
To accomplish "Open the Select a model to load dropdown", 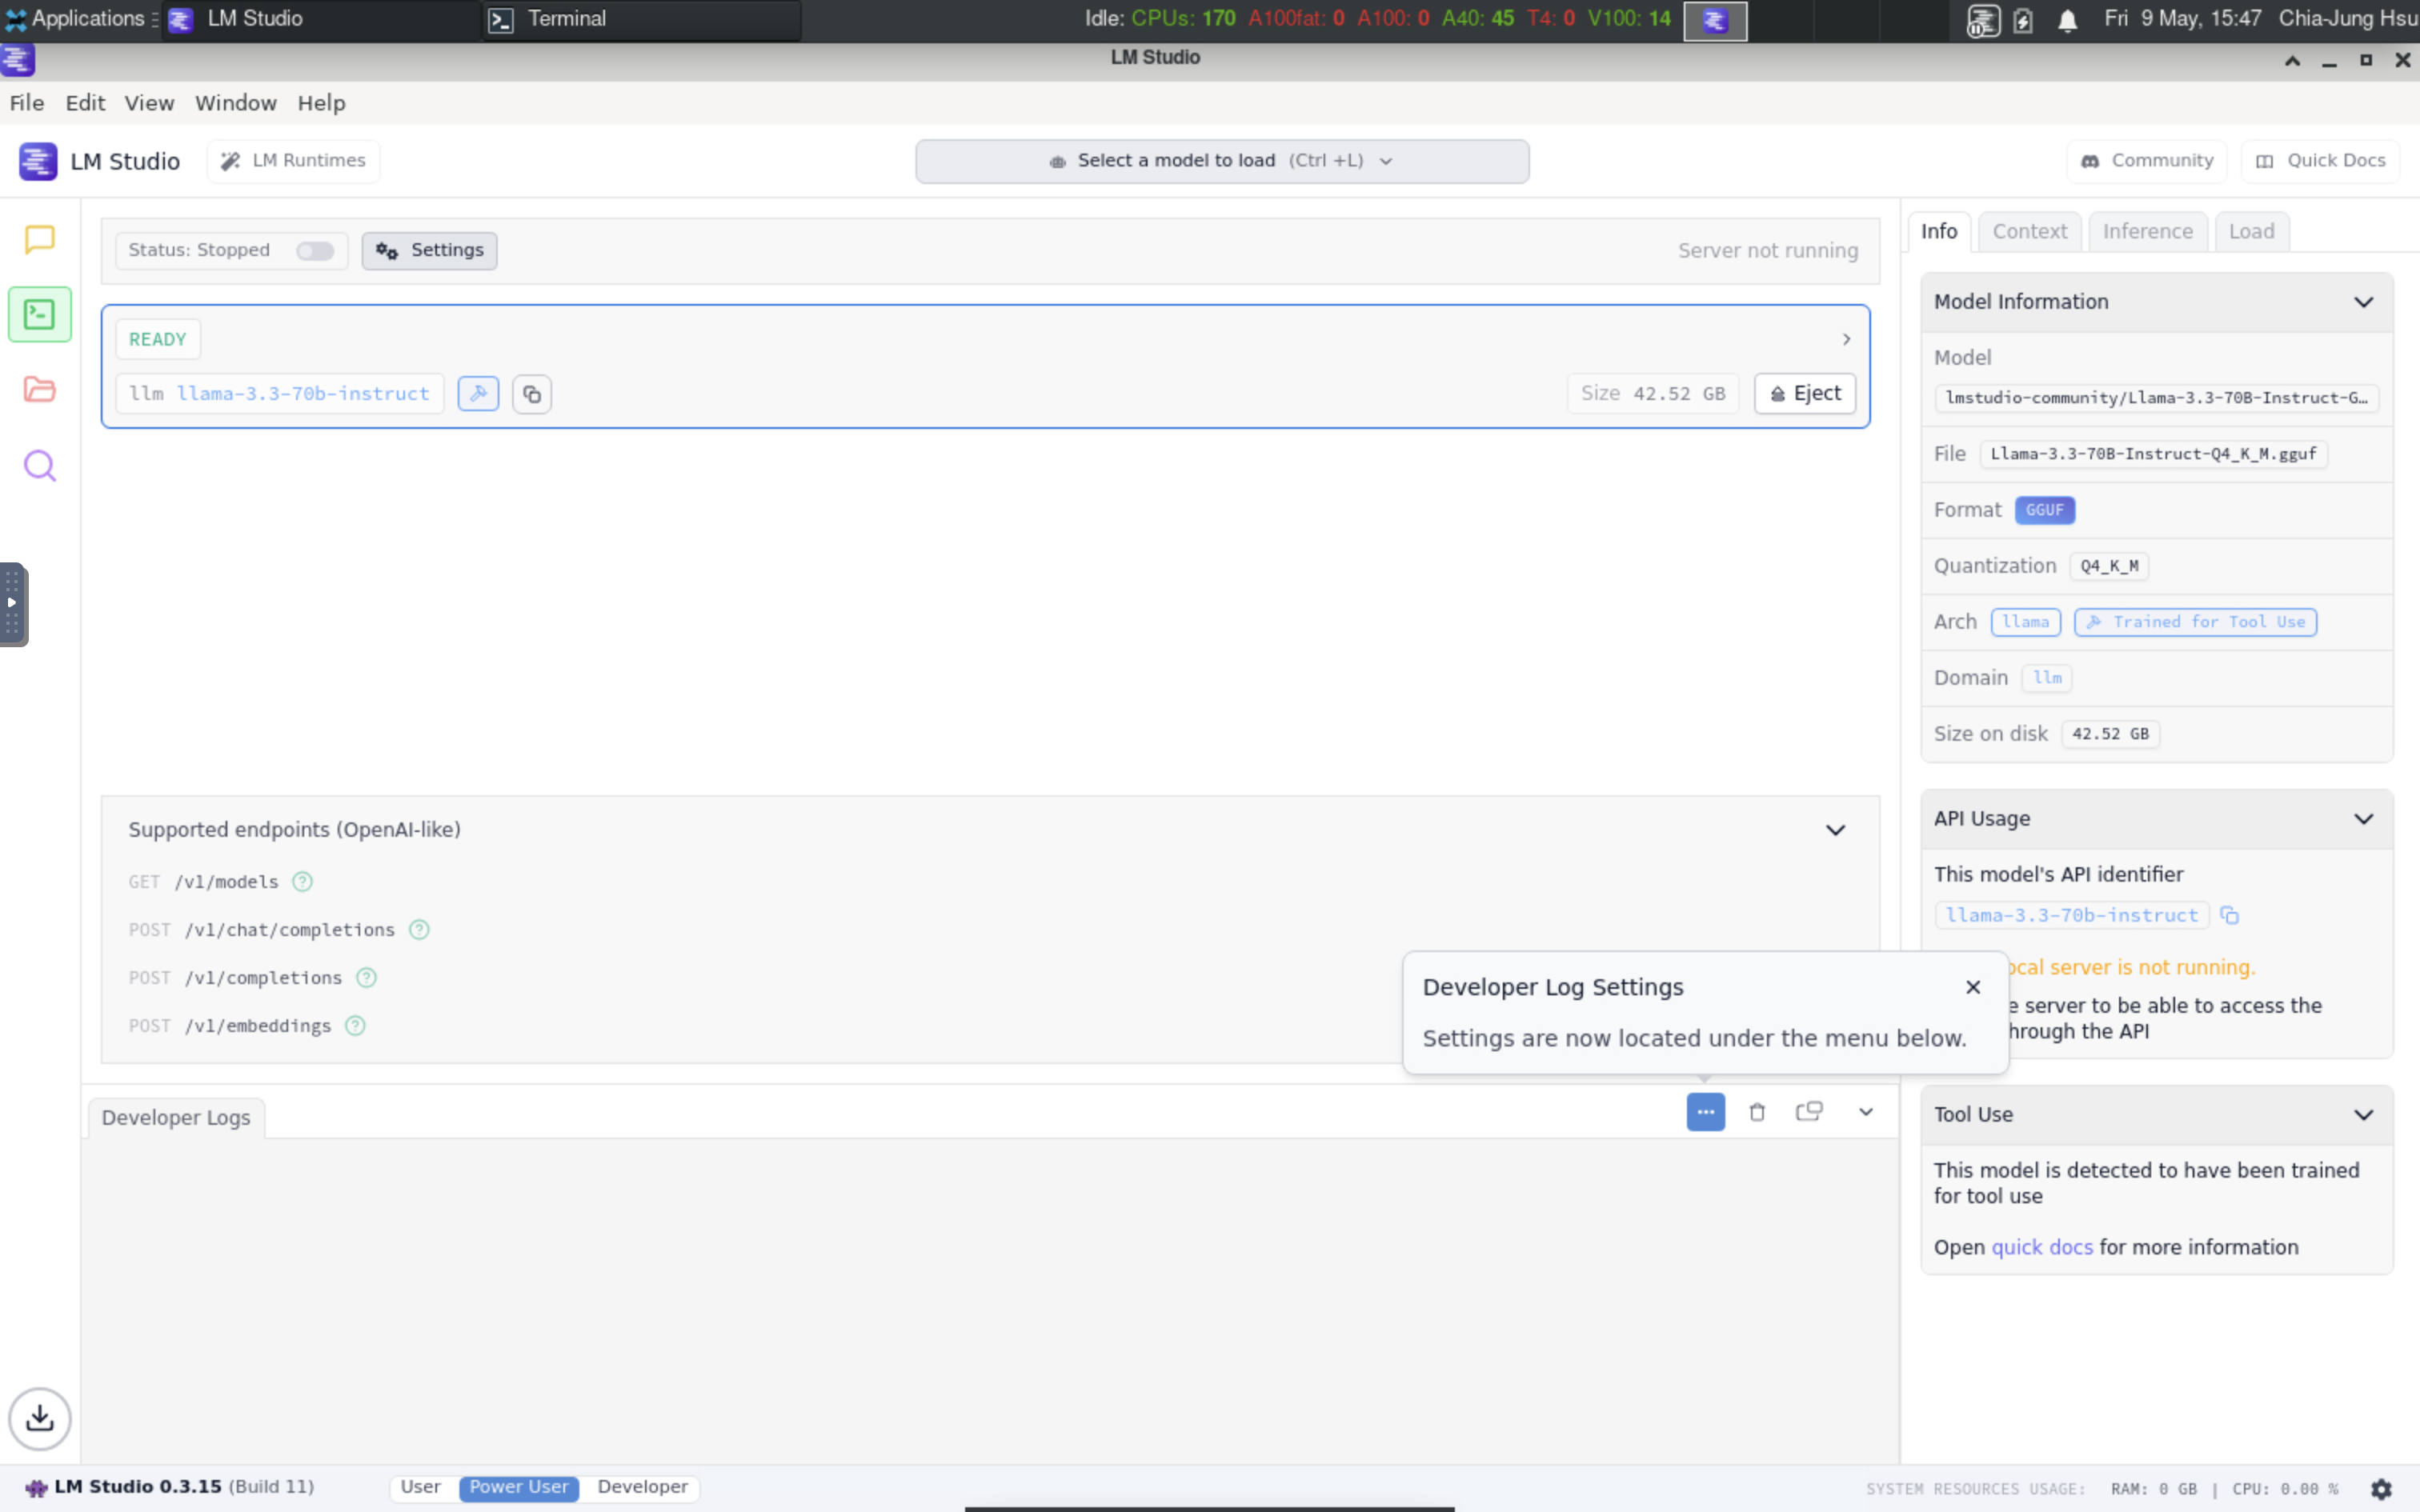I will click(1221, 160).
